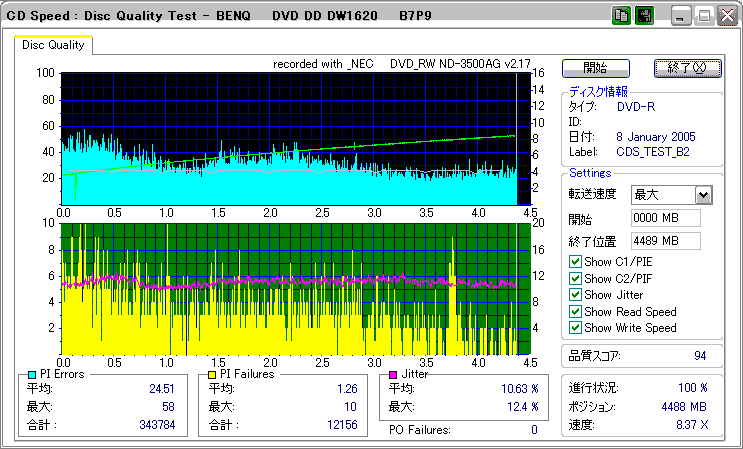
Task: Minimize the CD Speed window
Action: (681, 16)
